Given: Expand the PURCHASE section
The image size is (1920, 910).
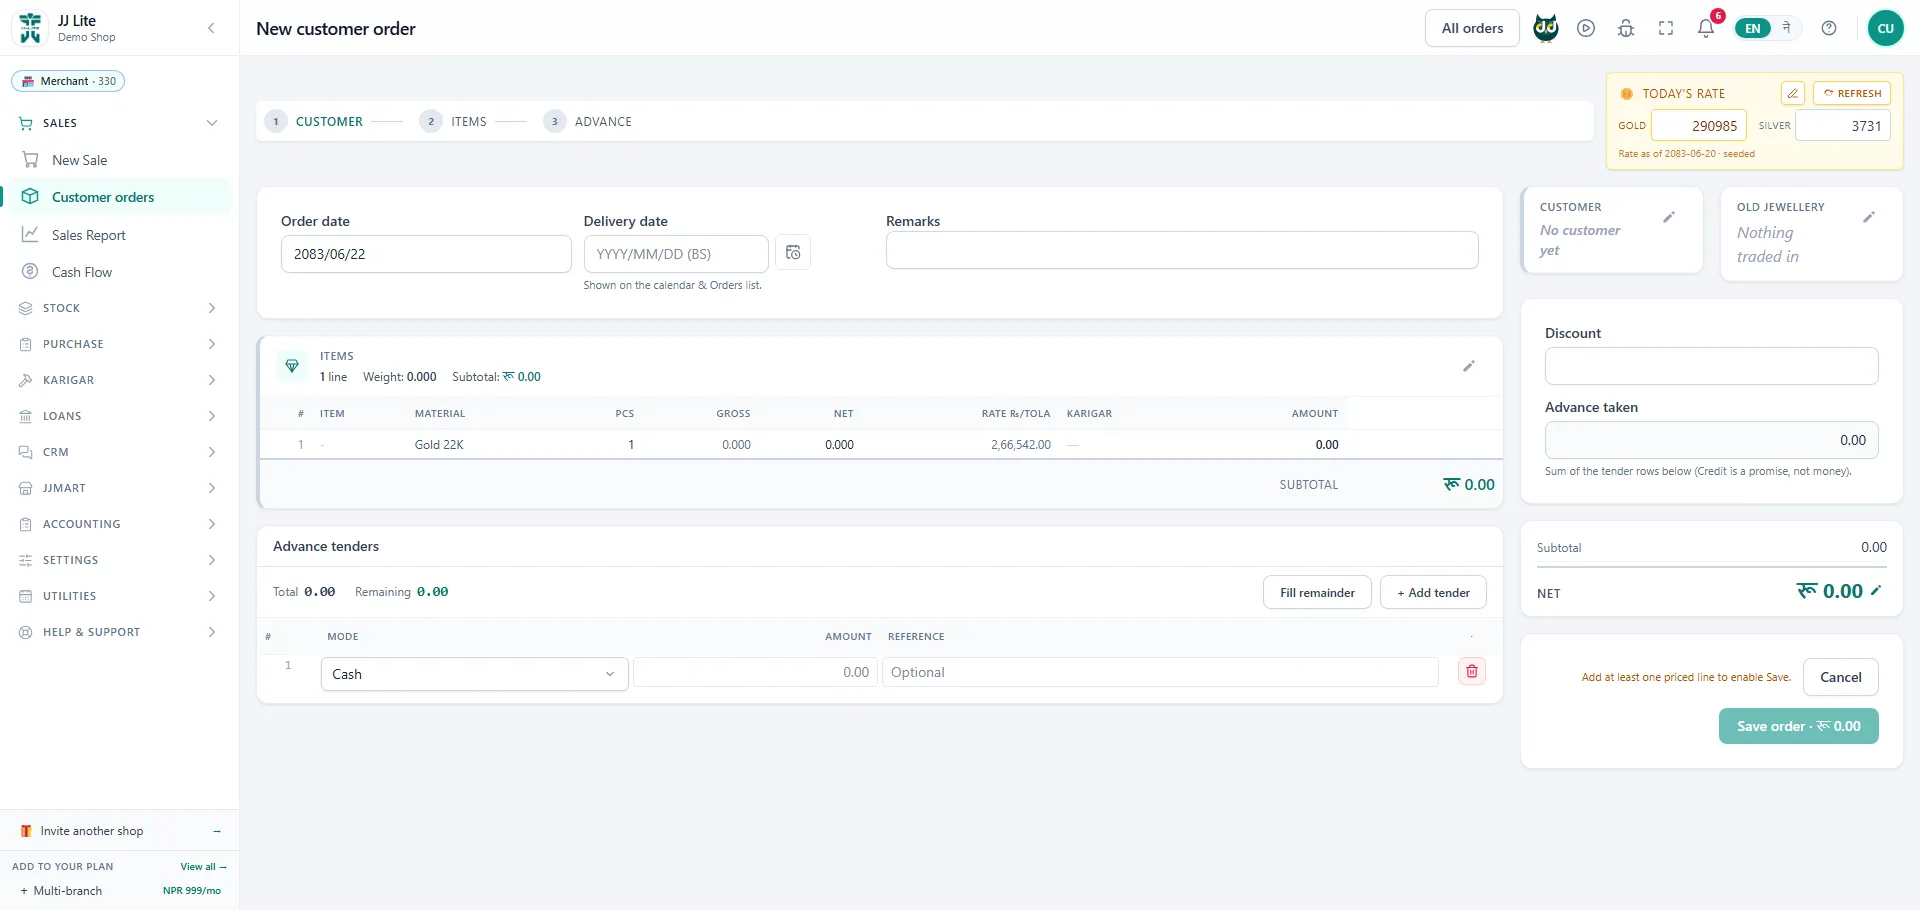Looking at the screenshot, I should (x=211, y=344).
